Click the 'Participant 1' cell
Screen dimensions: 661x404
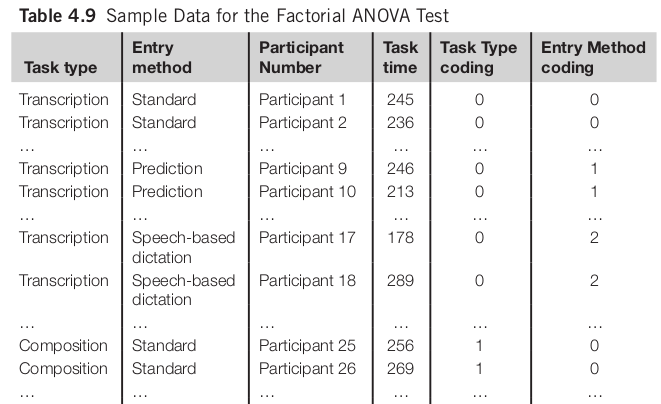click(302, 100)
